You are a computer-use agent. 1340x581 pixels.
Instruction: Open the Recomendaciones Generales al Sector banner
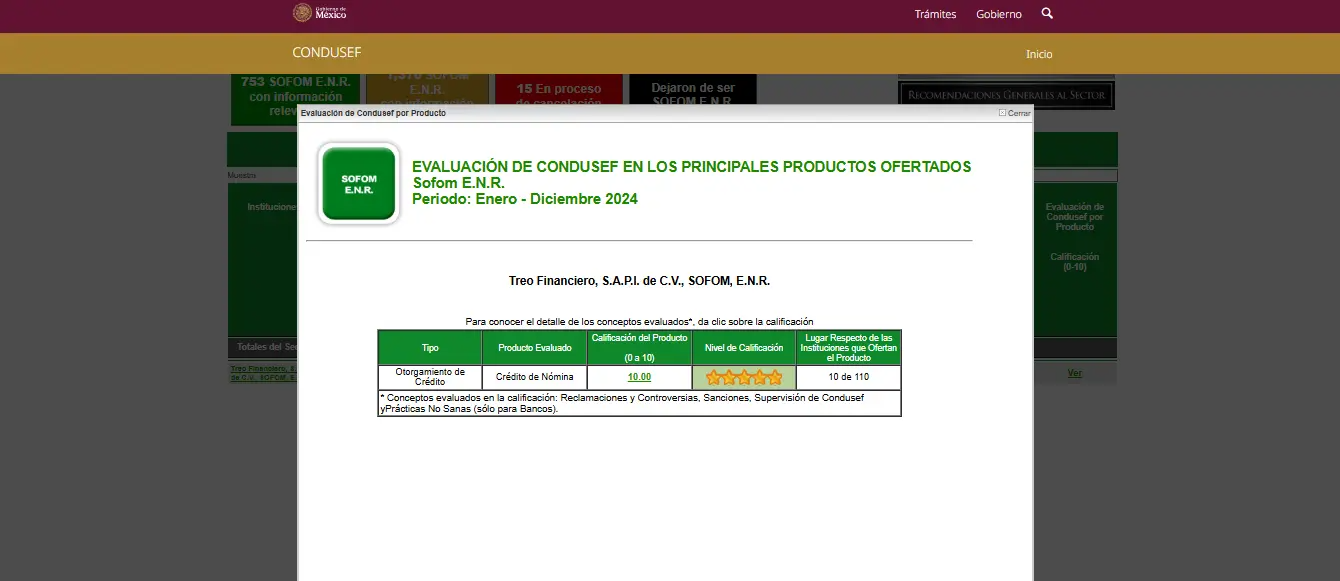(x=1005, y=95)
